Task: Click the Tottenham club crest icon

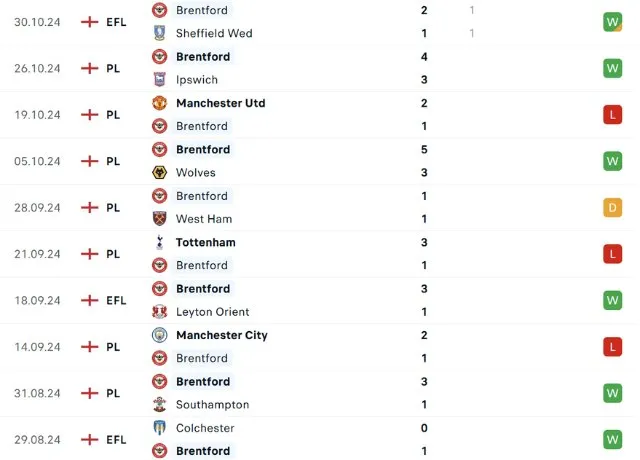Action: tap(159, 242)
